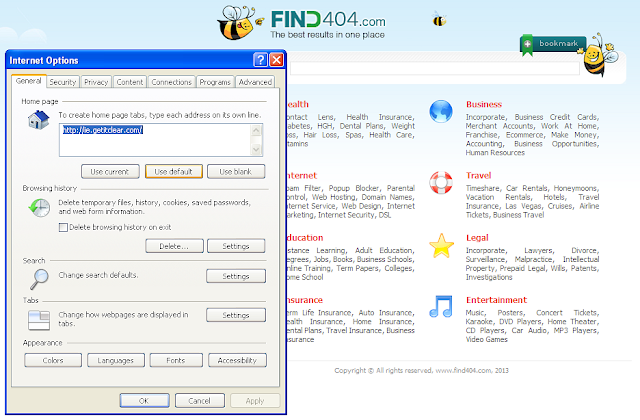Image resolution: width=640 pixels, height=420 pixels.
Task: Click the bee mascot beside bookmark
Action: pos(600,55)
